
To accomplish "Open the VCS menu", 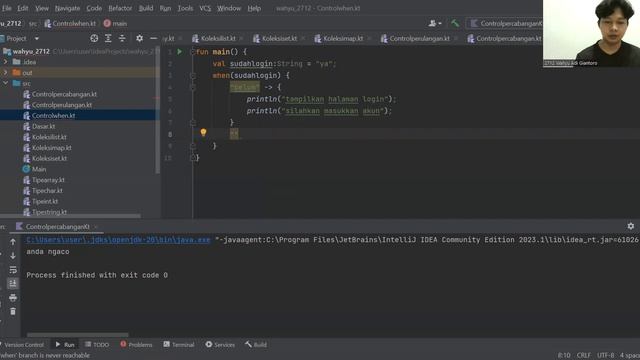I will (205, 8).
